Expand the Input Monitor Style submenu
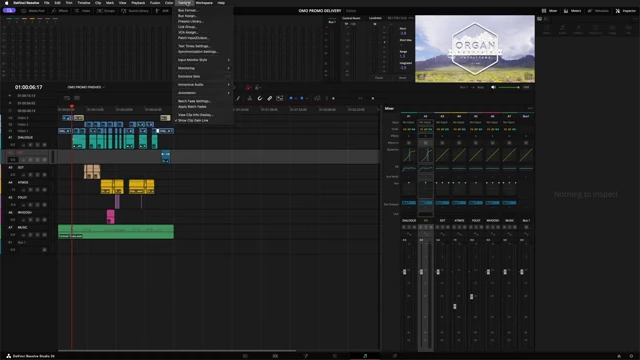 (x=203, y=60)
